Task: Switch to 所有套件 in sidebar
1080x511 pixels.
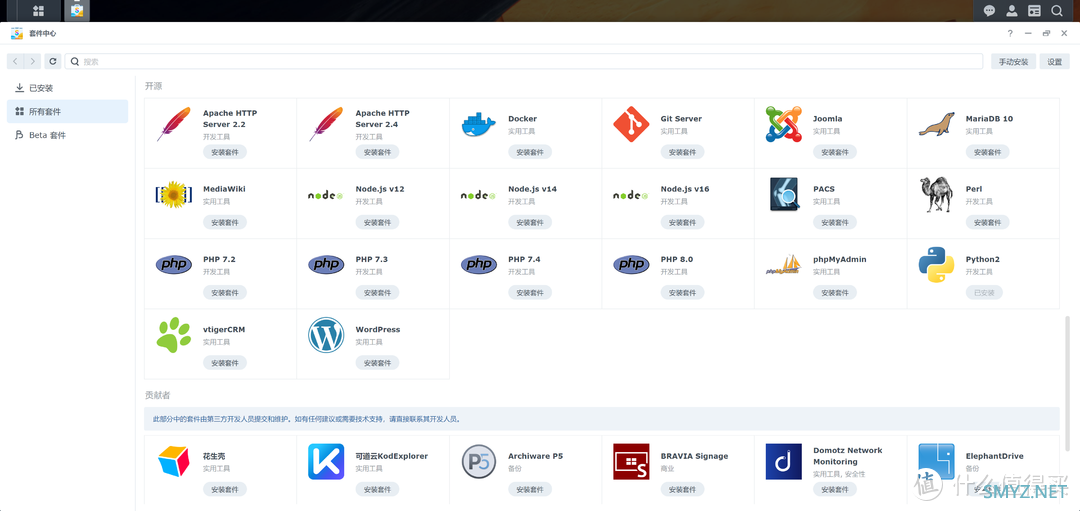Action: point(68,112)
